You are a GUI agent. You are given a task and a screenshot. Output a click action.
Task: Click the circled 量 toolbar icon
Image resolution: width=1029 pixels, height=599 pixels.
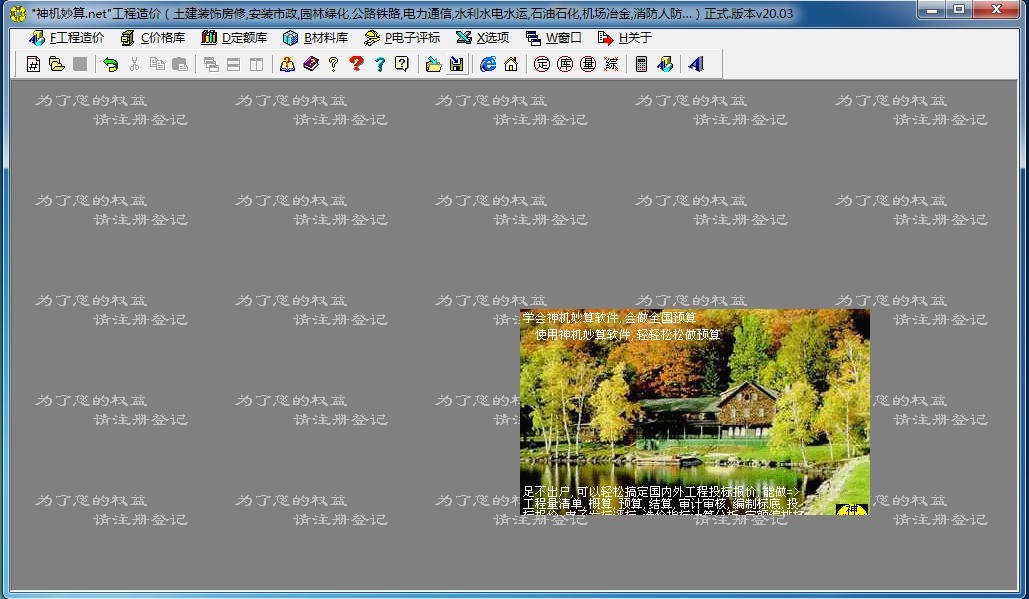pyautogui.click(x=588, y=64)
